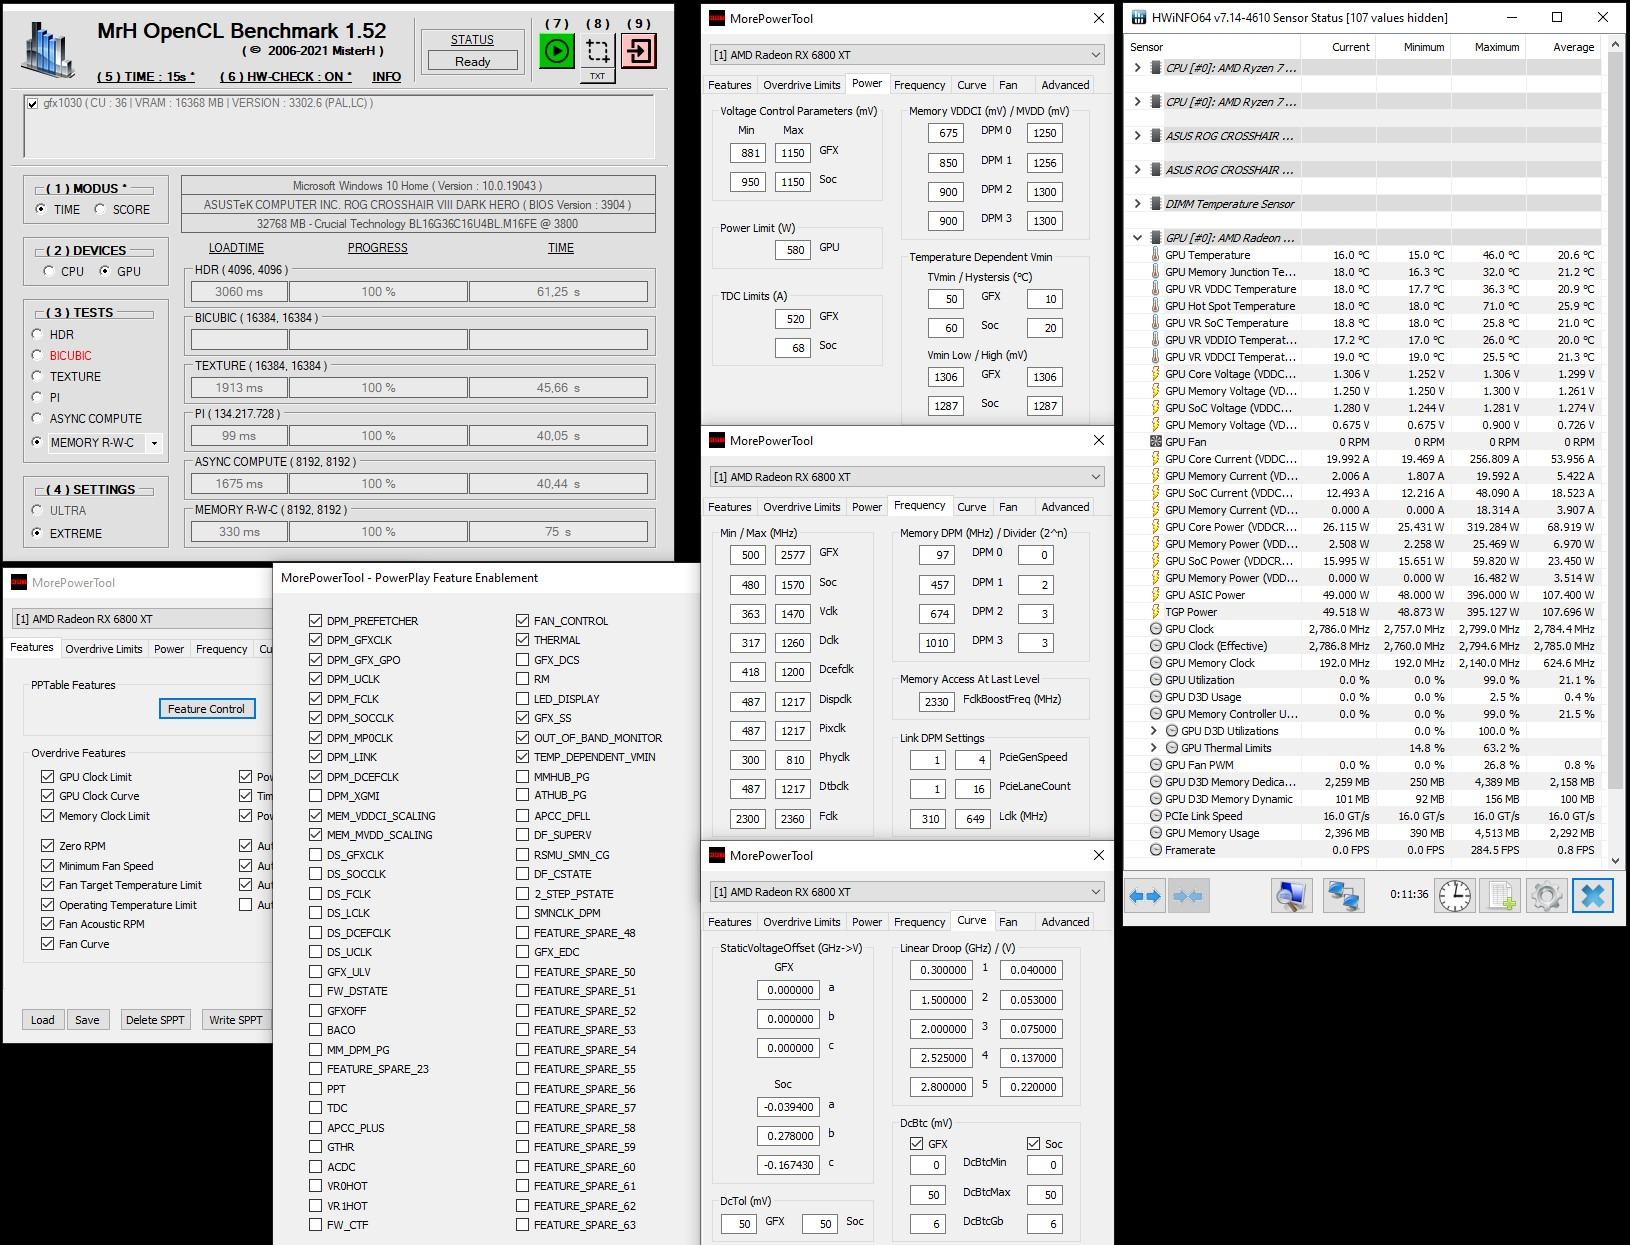Click the (5) TIME : 15s link
The height and width of the screenshot is (1245, 1630).
click(x=146, y=77)
